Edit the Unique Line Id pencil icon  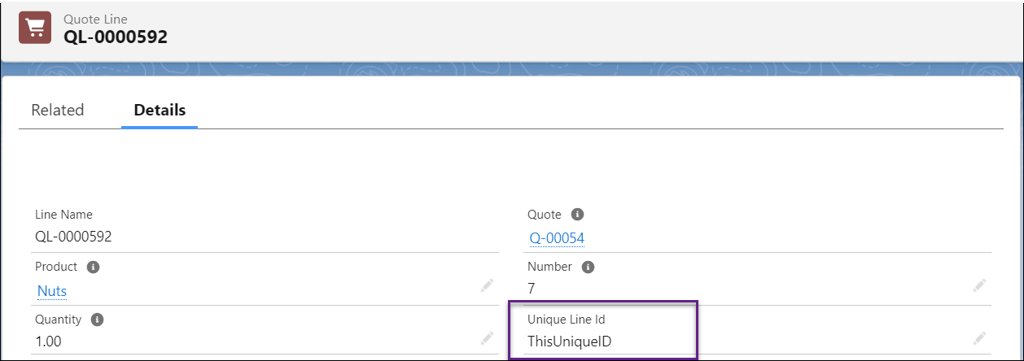tap(979, 338)
